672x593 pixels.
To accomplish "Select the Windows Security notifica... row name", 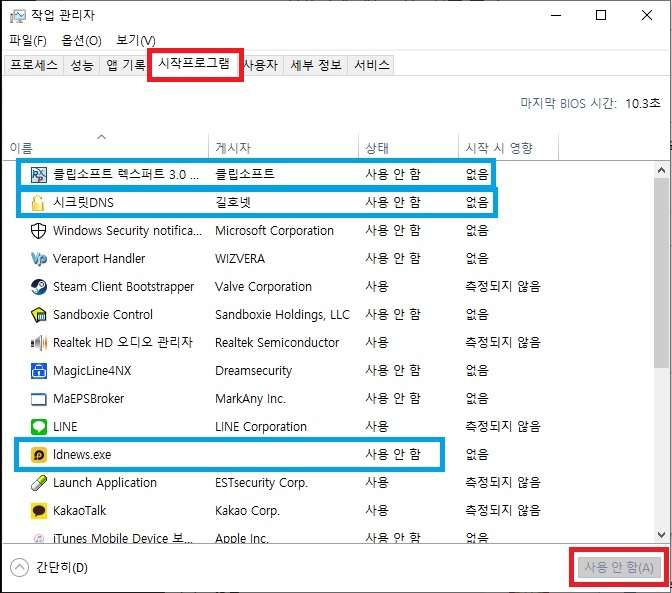I will 127,231.
